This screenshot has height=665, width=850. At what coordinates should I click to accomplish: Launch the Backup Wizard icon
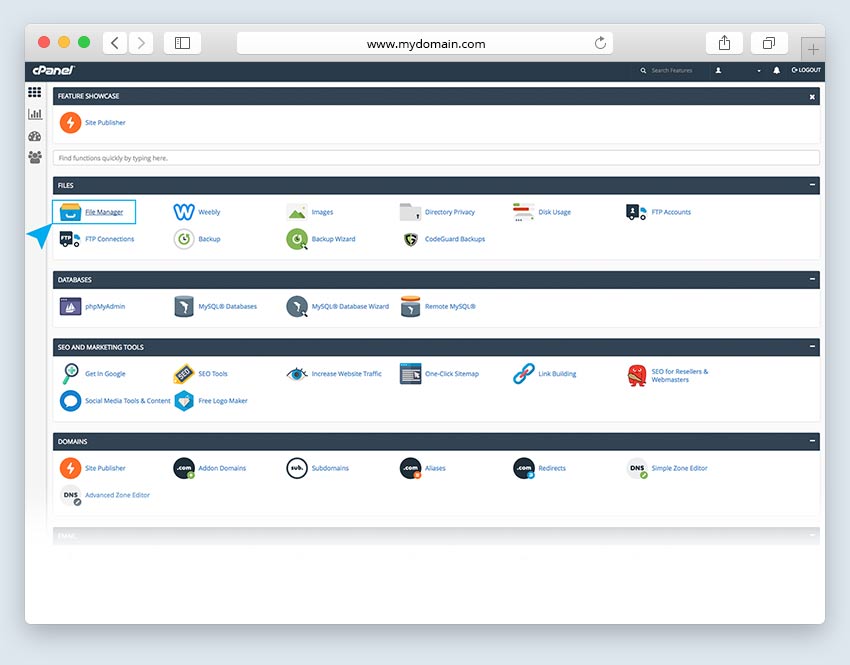pyautogui.click(x=297, y=239)
